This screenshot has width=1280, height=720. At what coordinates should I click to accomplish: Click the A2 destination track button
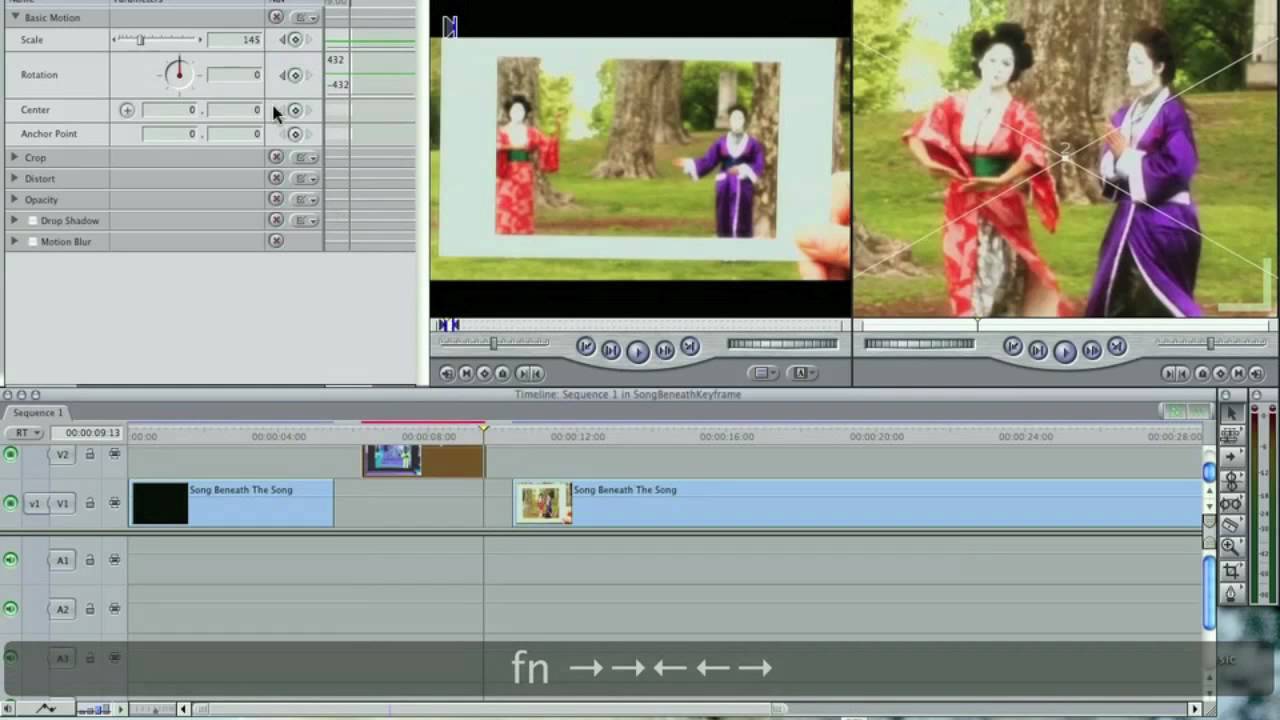(62, 608)
